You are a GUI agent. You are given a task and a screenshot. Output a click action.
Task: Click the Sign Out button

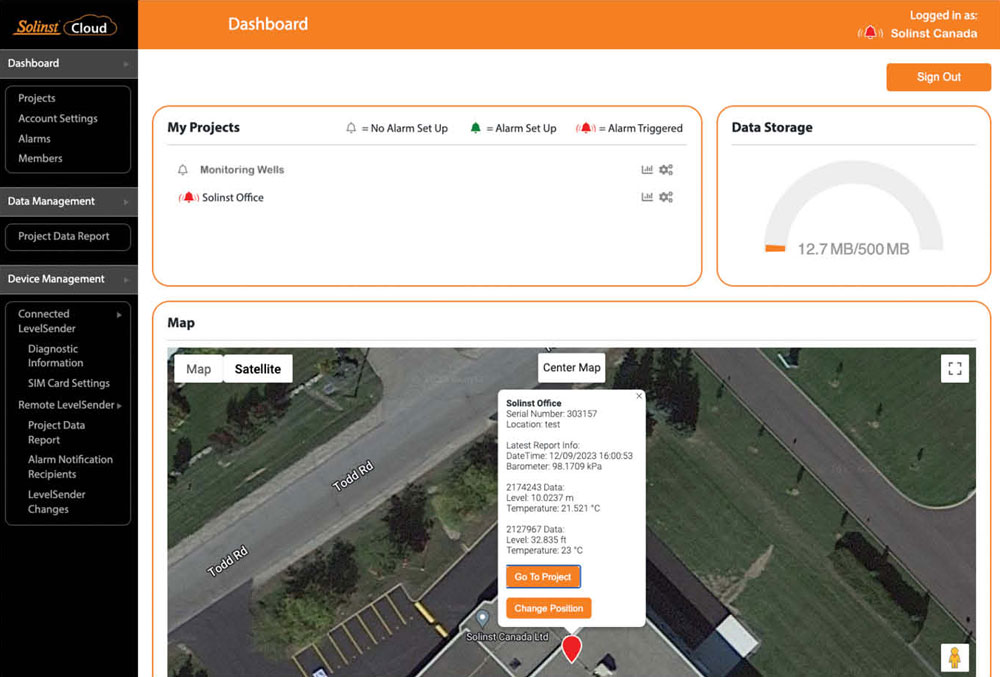938,77
